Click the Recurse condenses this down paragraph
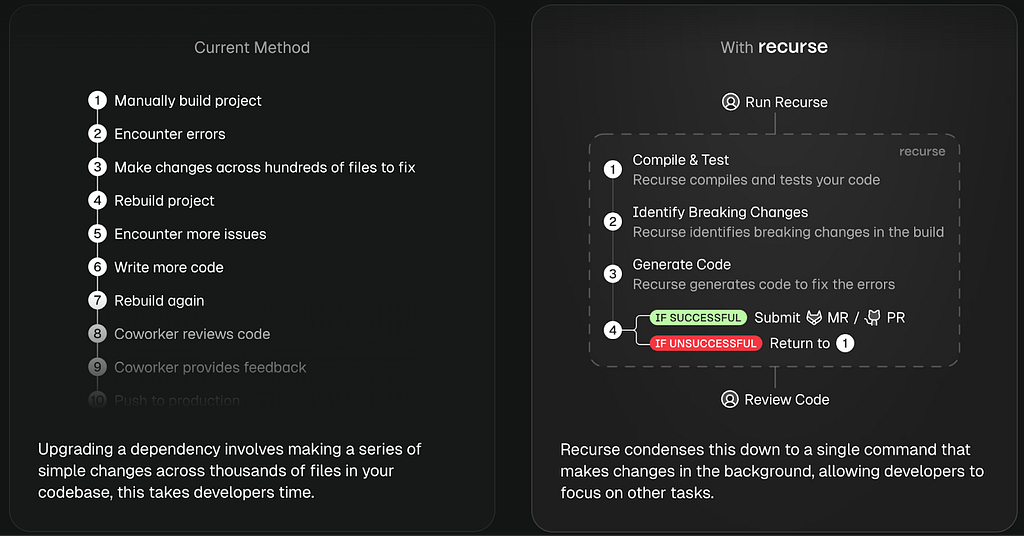The width and height of the screenshot is (1024, 536). tap(772, 471)
